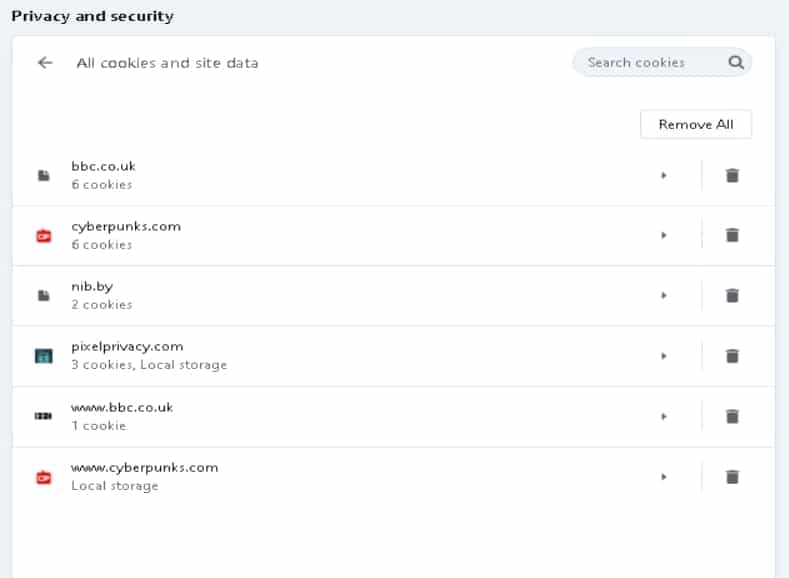789x578 pixels.
Task: Delete bbc.co.uk cookies with trash icon
Action: pyautogui.click(x=732, y=176)
